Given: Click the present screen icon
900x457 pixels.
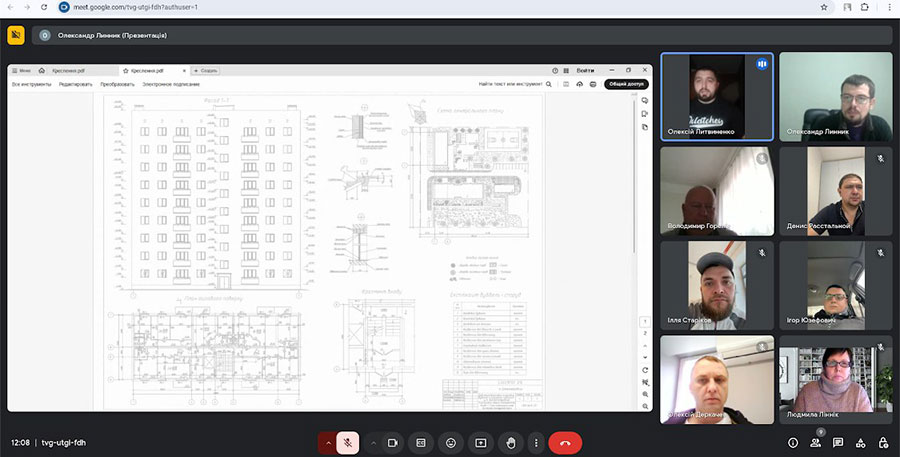Looking at the screenshot, I should pyautogui.click(x=480, y=442).
